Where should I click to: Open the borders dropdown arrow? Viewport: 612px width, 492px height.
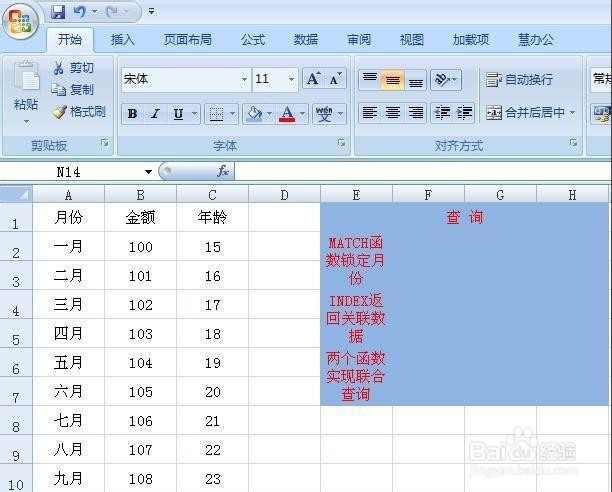tap(233, 114)
